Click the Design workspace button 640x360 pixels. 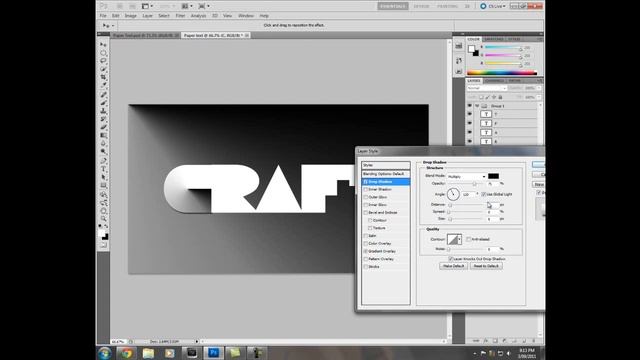pyautogui.click(x=421, y=6)
